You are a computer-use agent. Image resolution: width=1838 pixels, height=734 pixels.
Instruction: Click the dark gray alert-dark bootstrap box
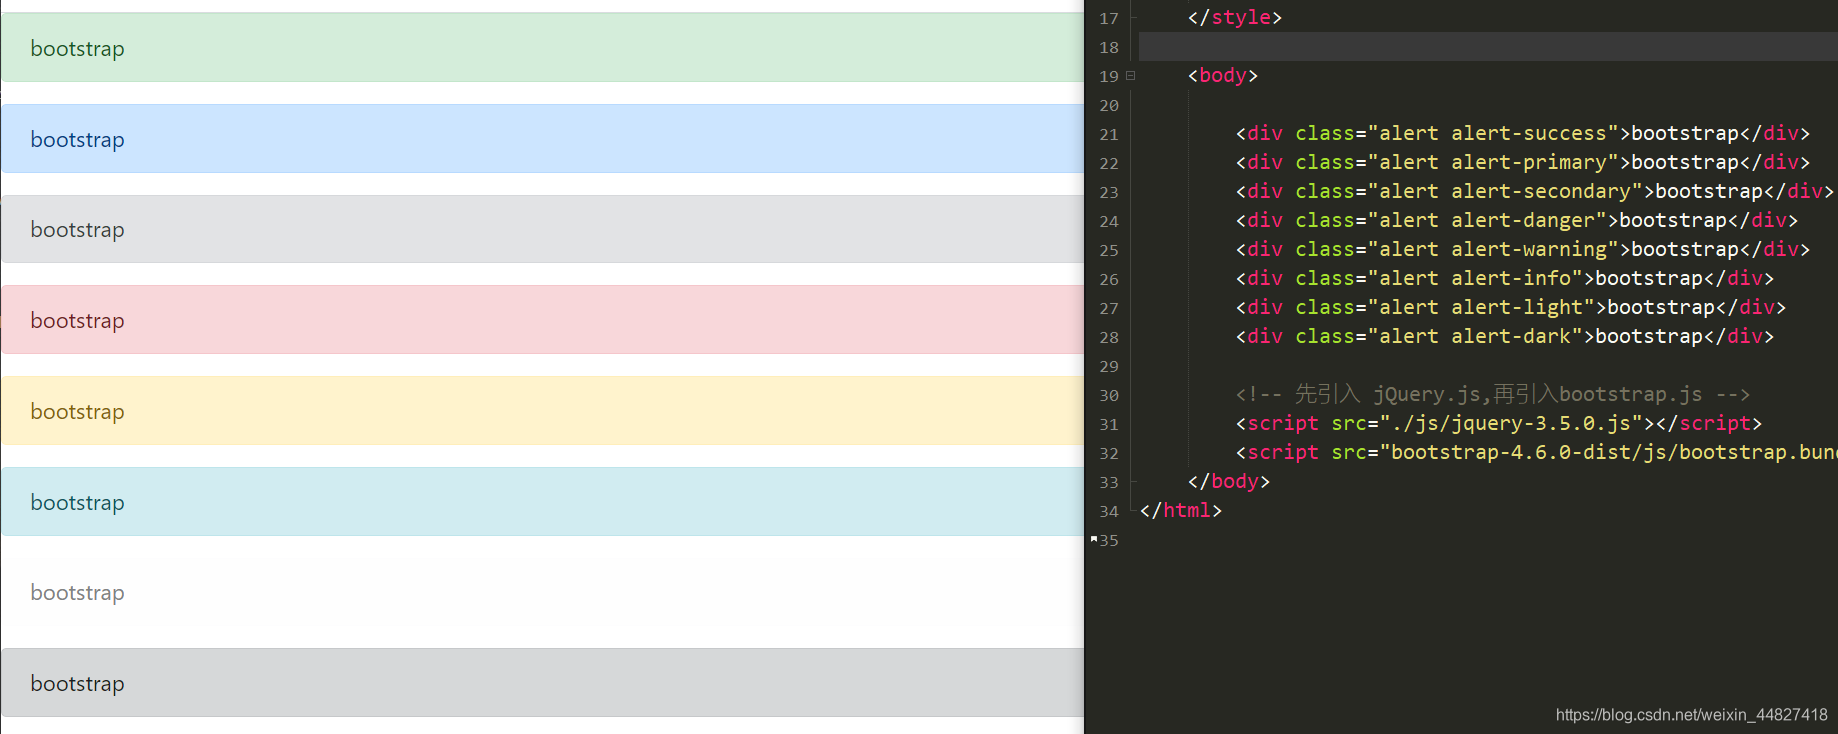click(x=542, y=683)
